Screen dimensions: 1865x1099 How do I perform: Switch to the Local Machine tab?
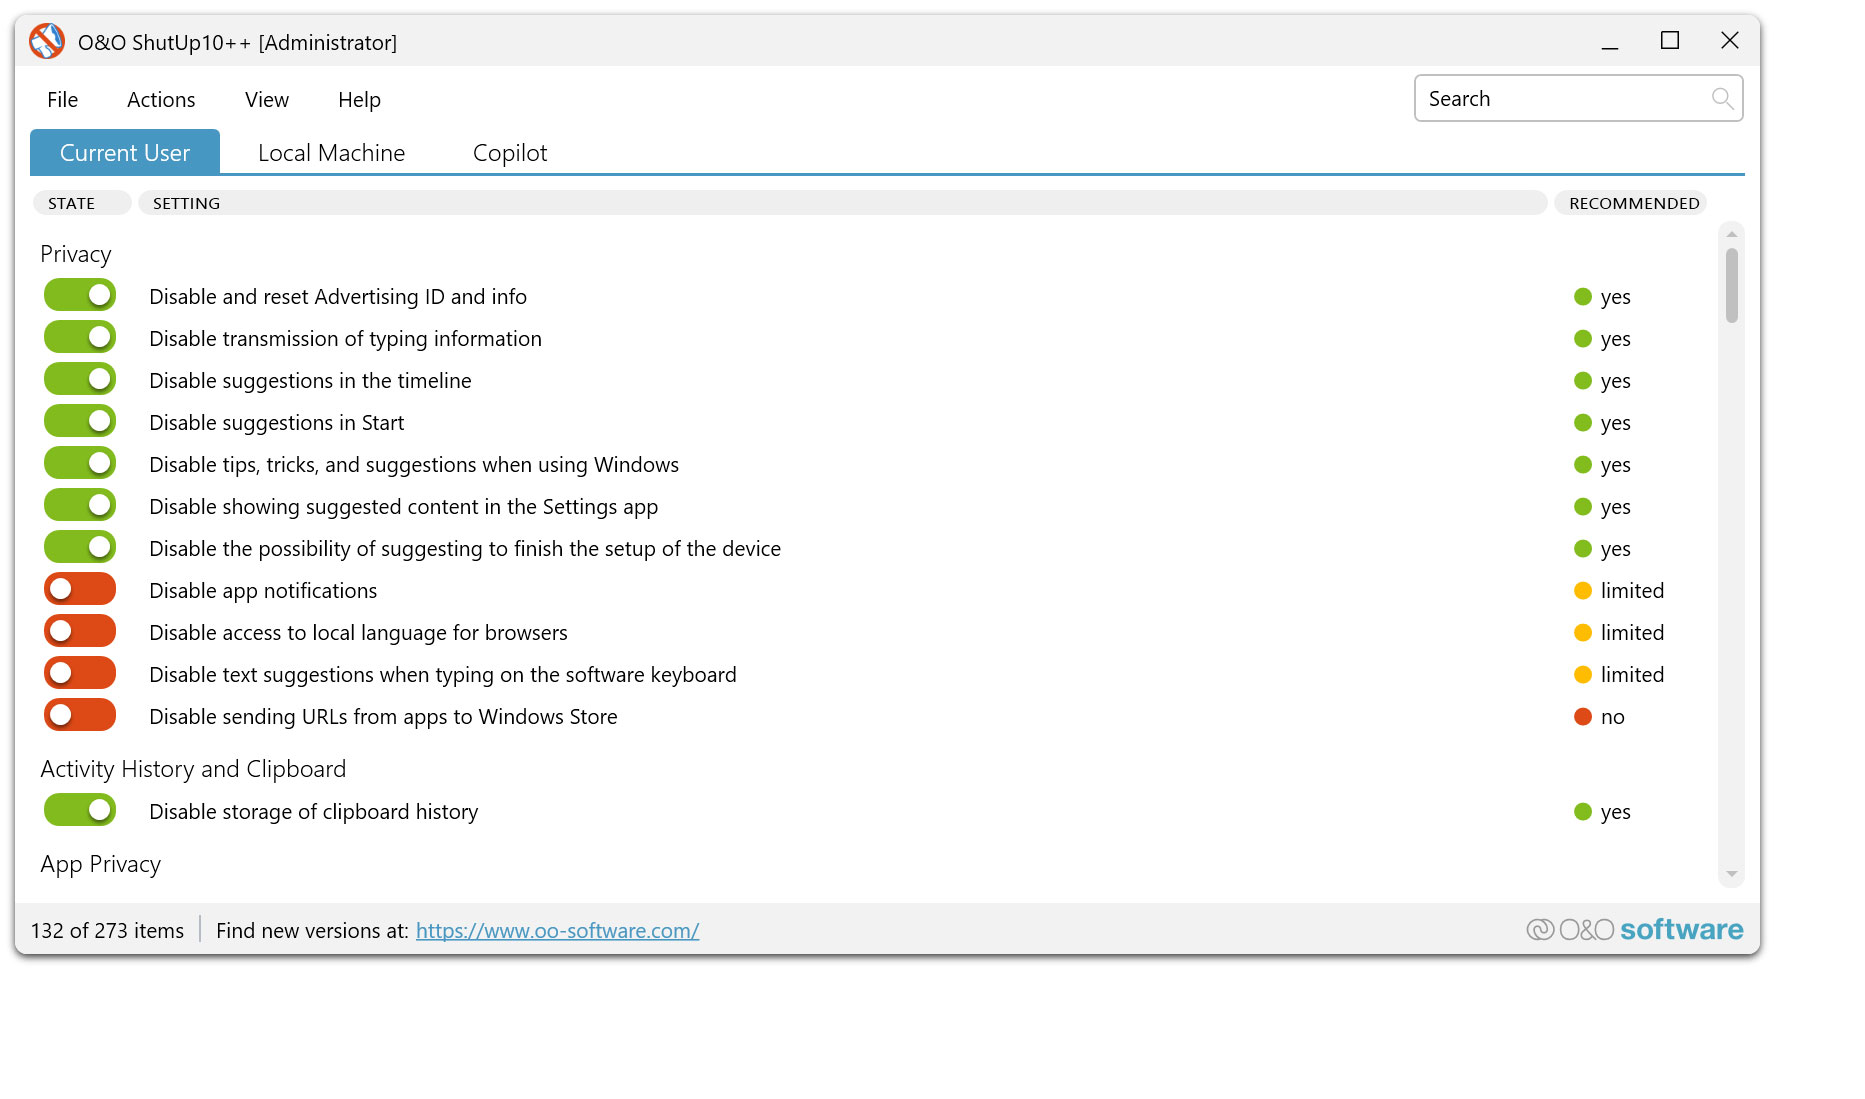tap(330, 152)
